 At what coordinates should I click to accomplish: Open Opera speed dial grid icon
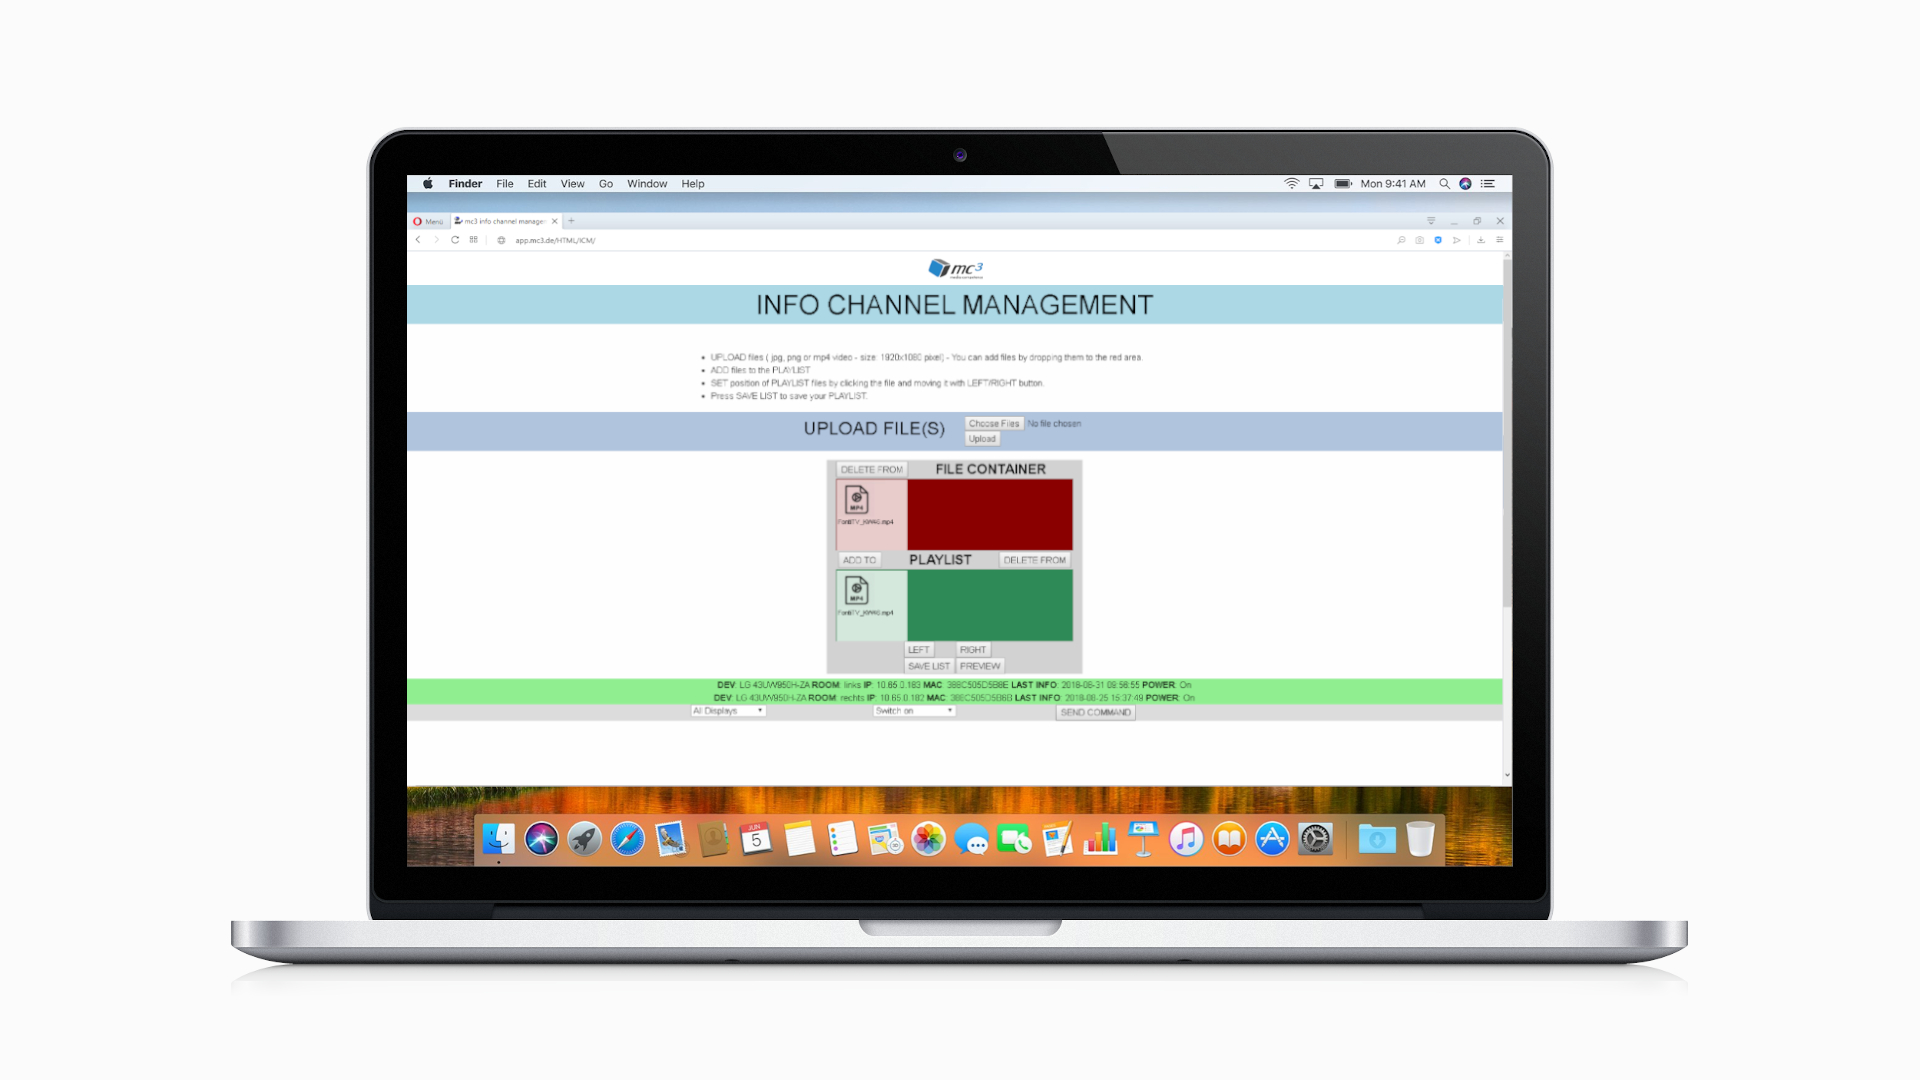(474, 240)
